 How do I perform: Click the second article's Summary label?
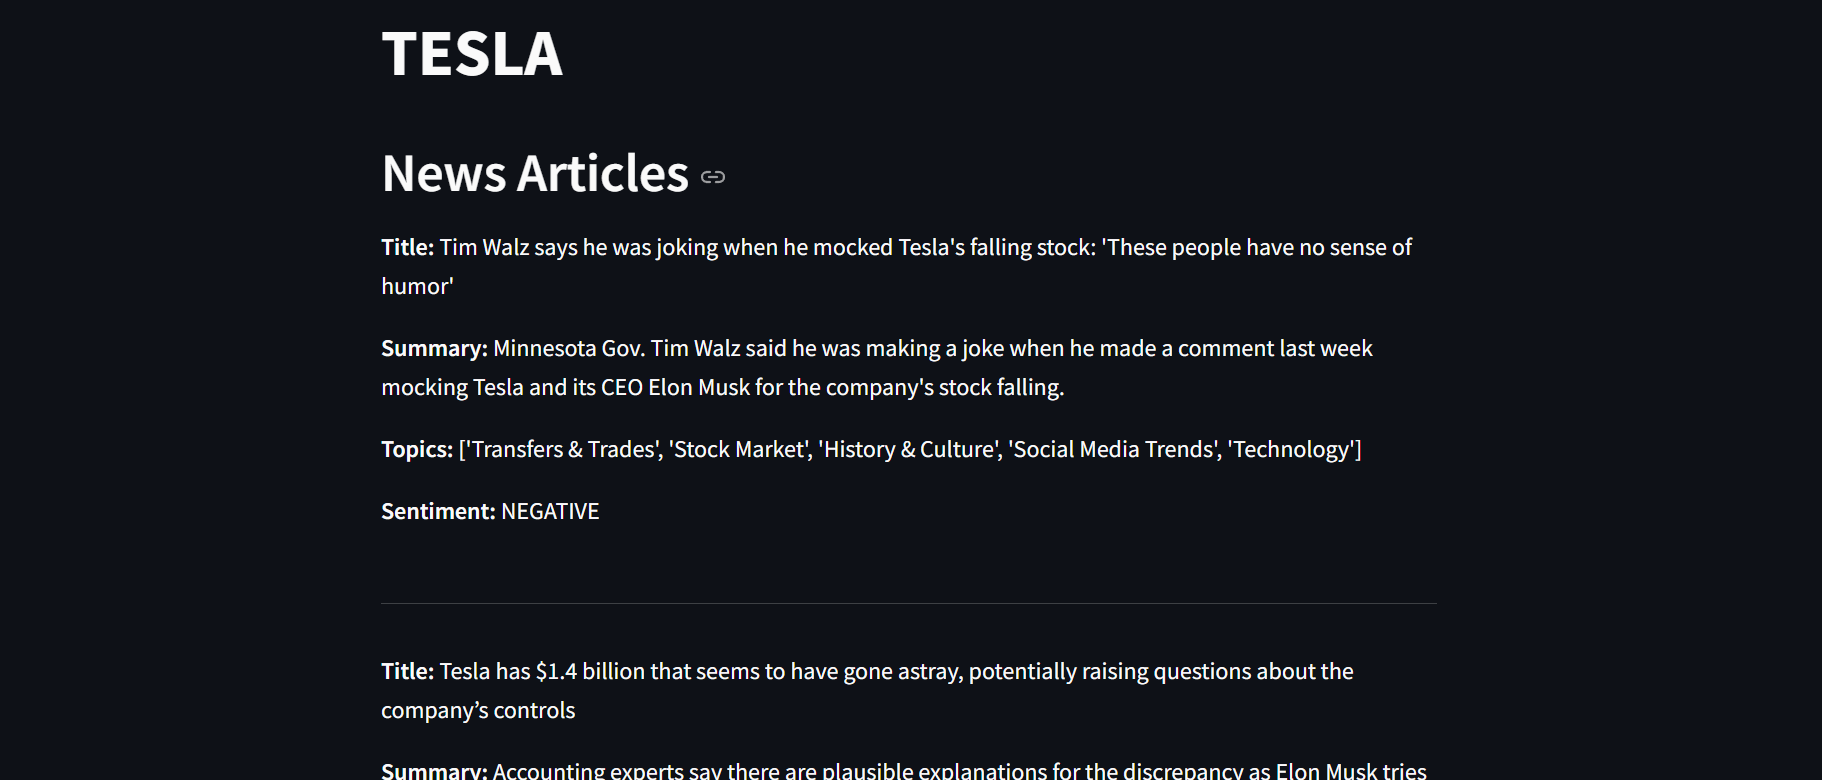[434, 771]
